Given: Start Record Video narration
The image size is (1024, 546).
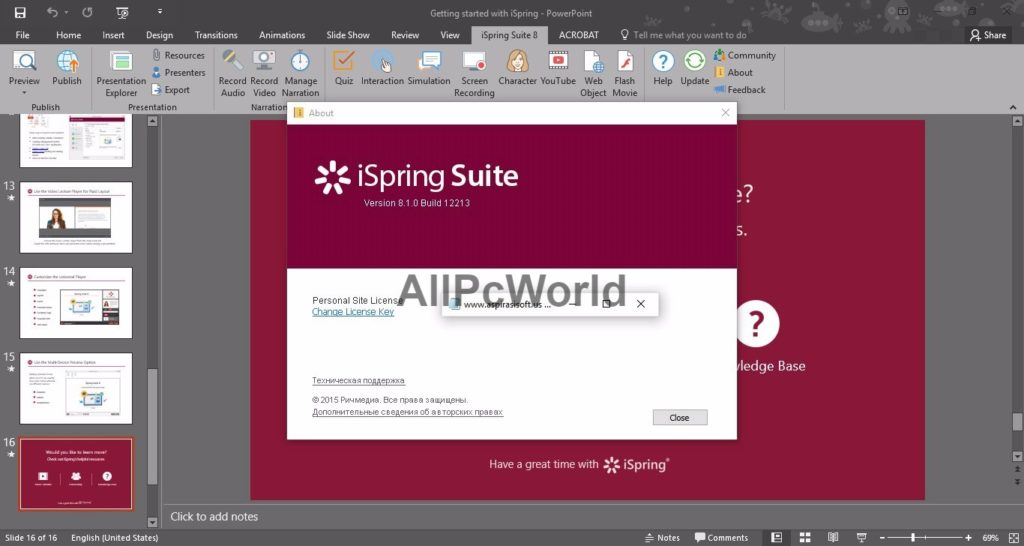Looking at the screenshot, I should pos(264,73).
